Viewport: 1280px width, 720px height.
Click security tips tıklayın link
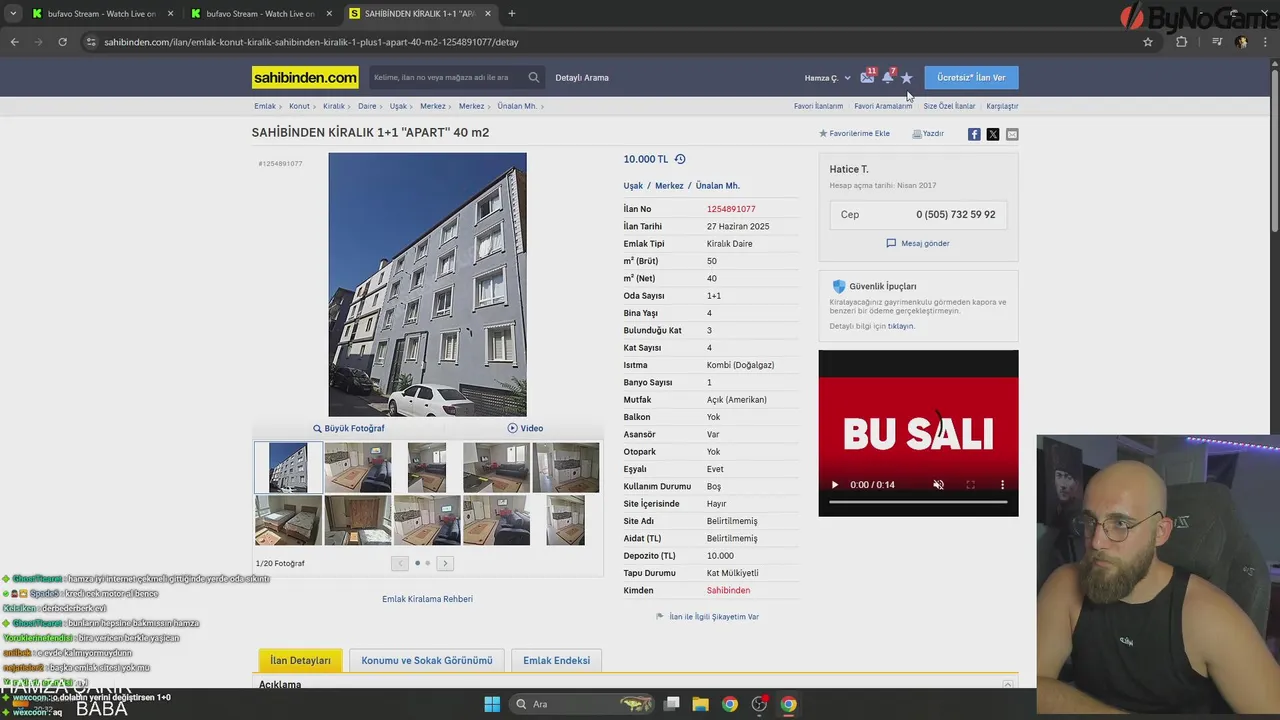coord(900,326)
